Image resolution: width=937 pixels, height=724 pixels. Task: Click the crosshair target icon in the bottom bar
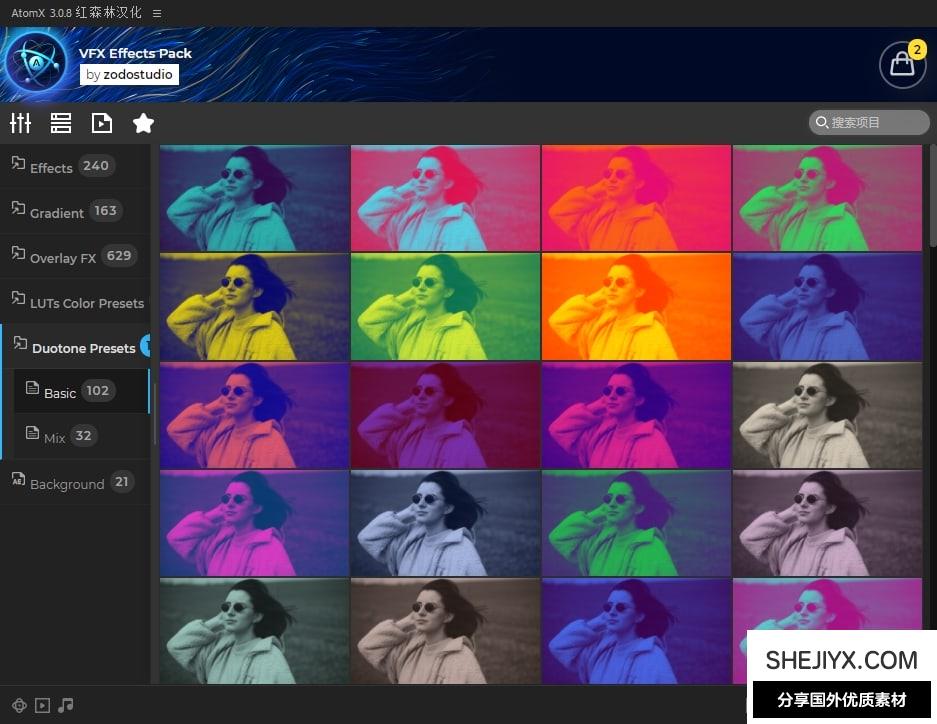[x=18, y=705]
